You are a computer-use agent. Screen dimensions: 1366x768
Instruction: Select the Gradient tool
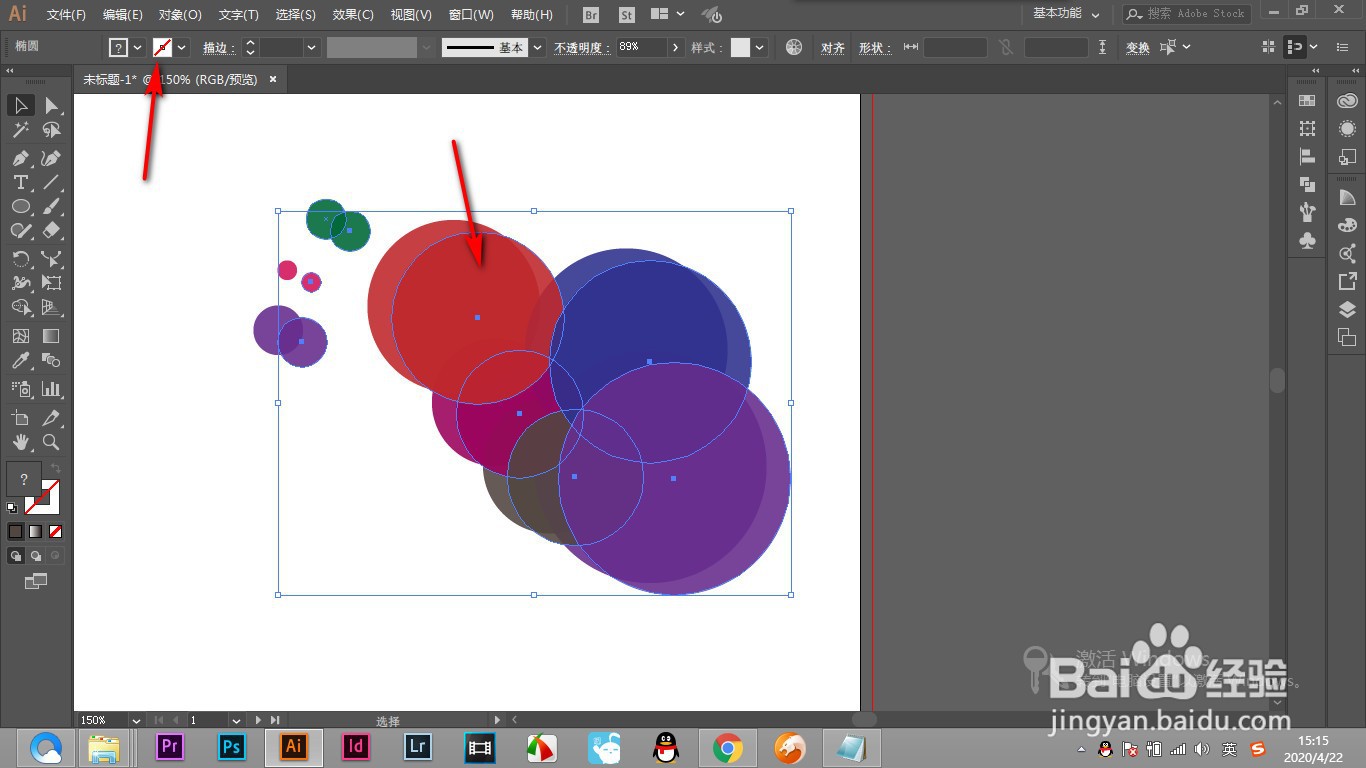51,336
